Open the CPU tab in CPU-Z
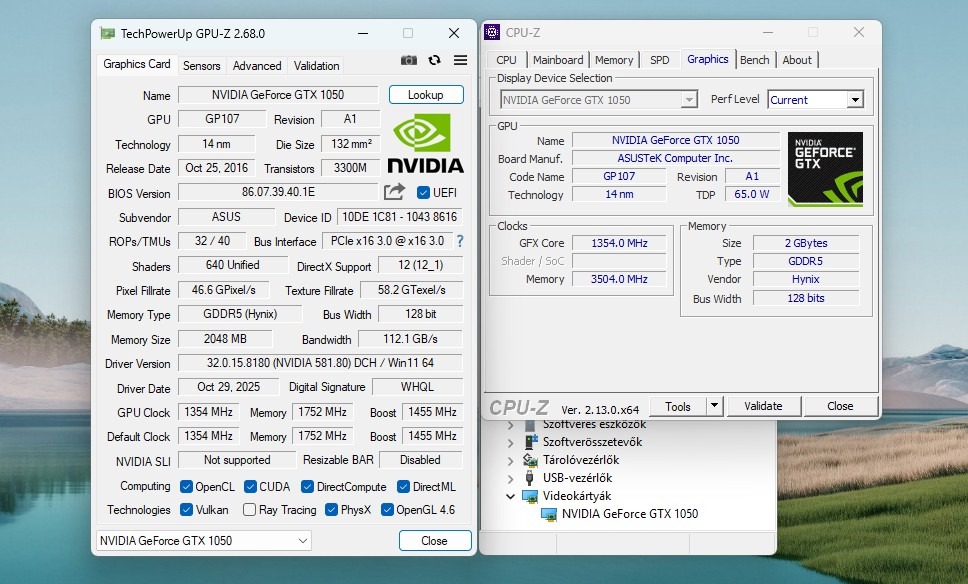The image size is (968, 584). pos(506,60)
